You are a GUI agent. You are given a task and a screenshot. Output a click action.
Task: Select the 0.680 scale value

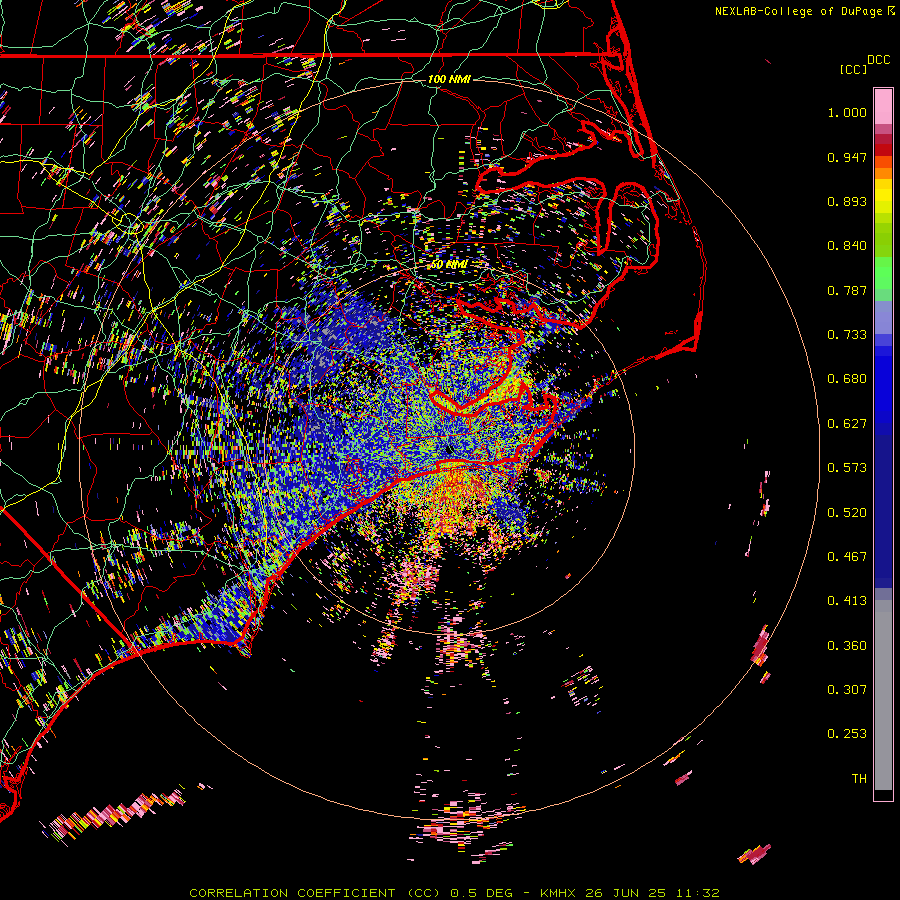tap(847, 379)
